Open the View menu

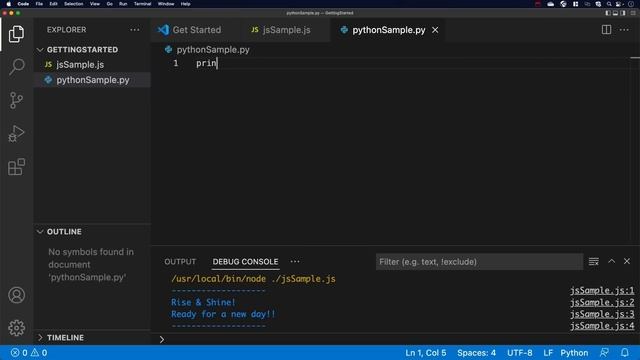click(95, 4)
